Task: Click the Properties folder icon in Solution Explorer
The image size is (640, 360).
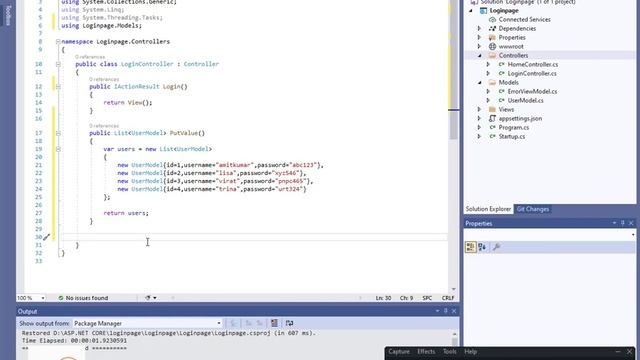Action: (x=492, y=38)
